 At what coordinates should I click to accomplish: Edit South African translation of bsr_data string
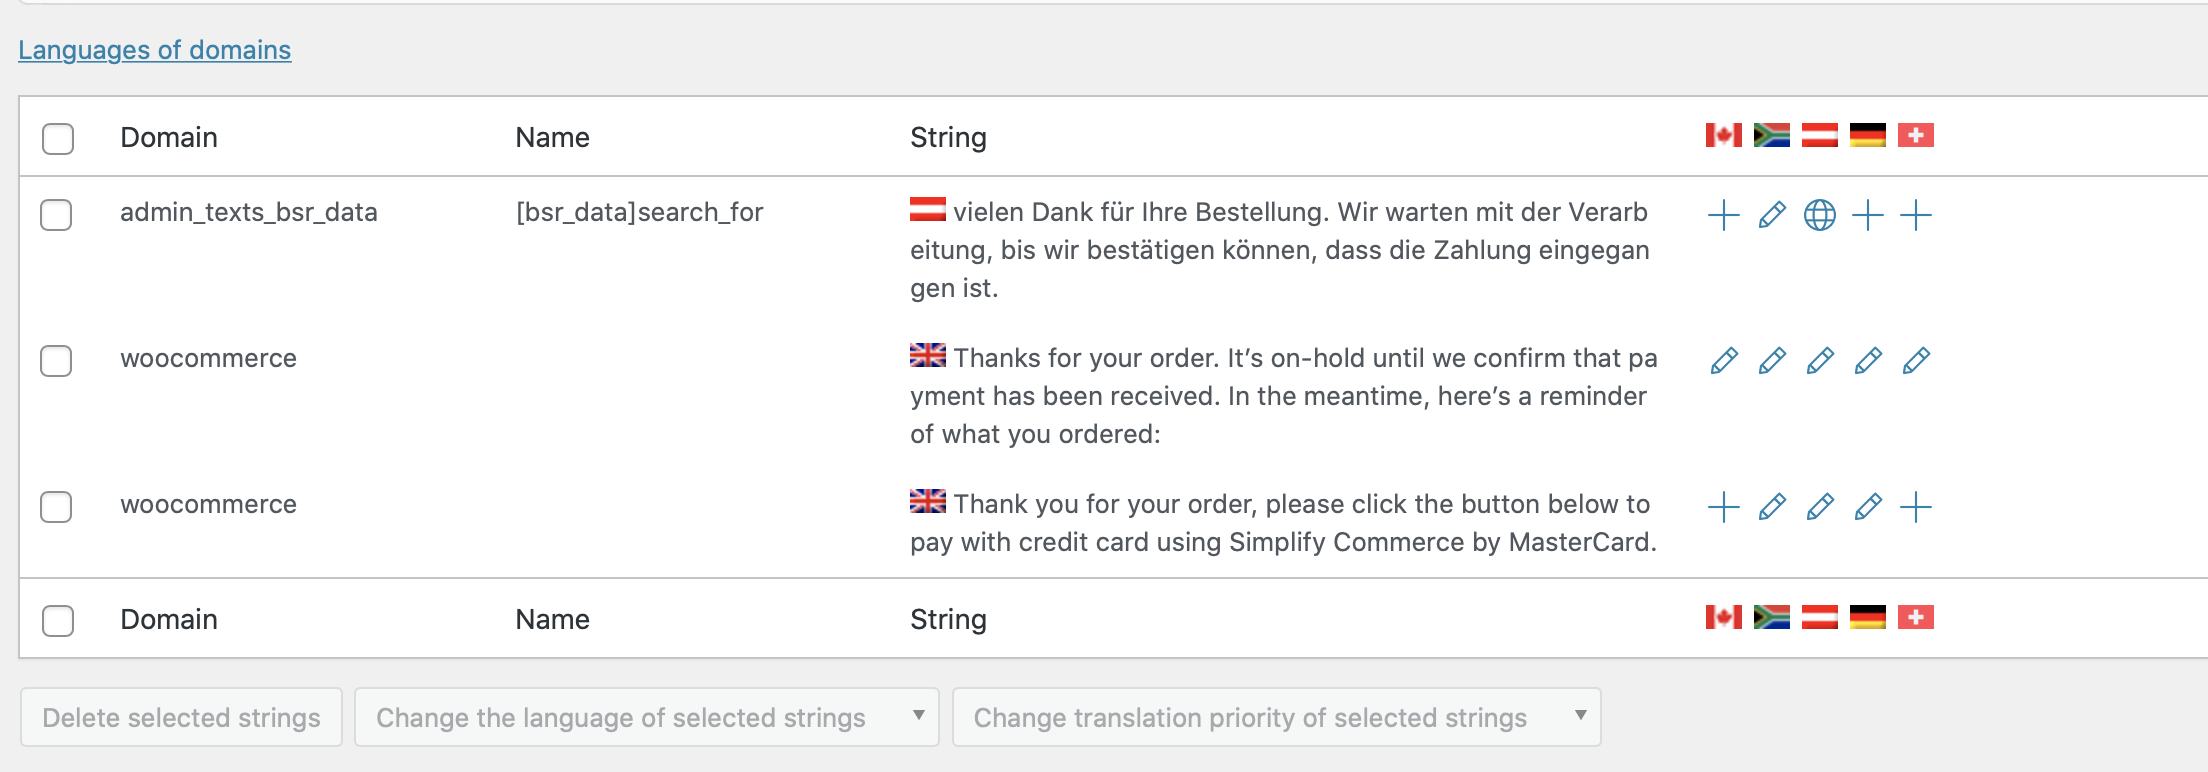click(1772, 215)
